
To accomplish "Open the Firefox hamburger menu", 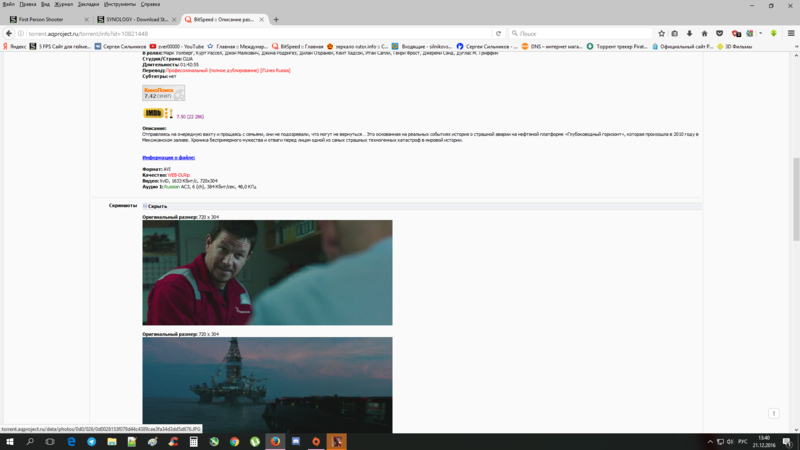I will coord(791,33).
